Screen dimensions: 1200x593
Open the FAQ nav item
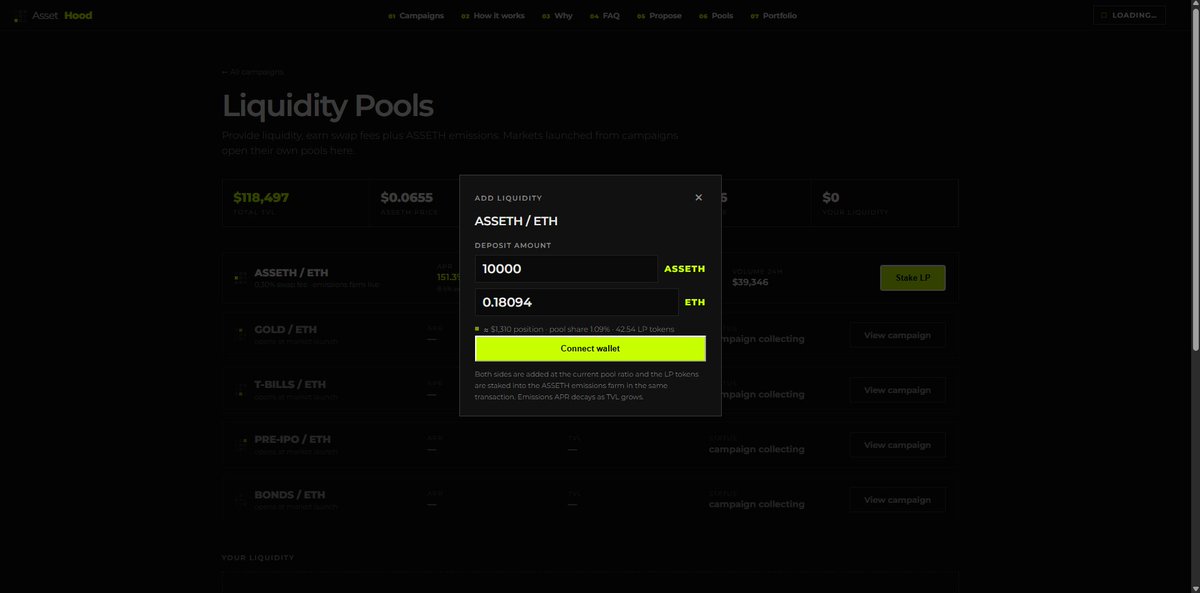click(x=605, y=16)
